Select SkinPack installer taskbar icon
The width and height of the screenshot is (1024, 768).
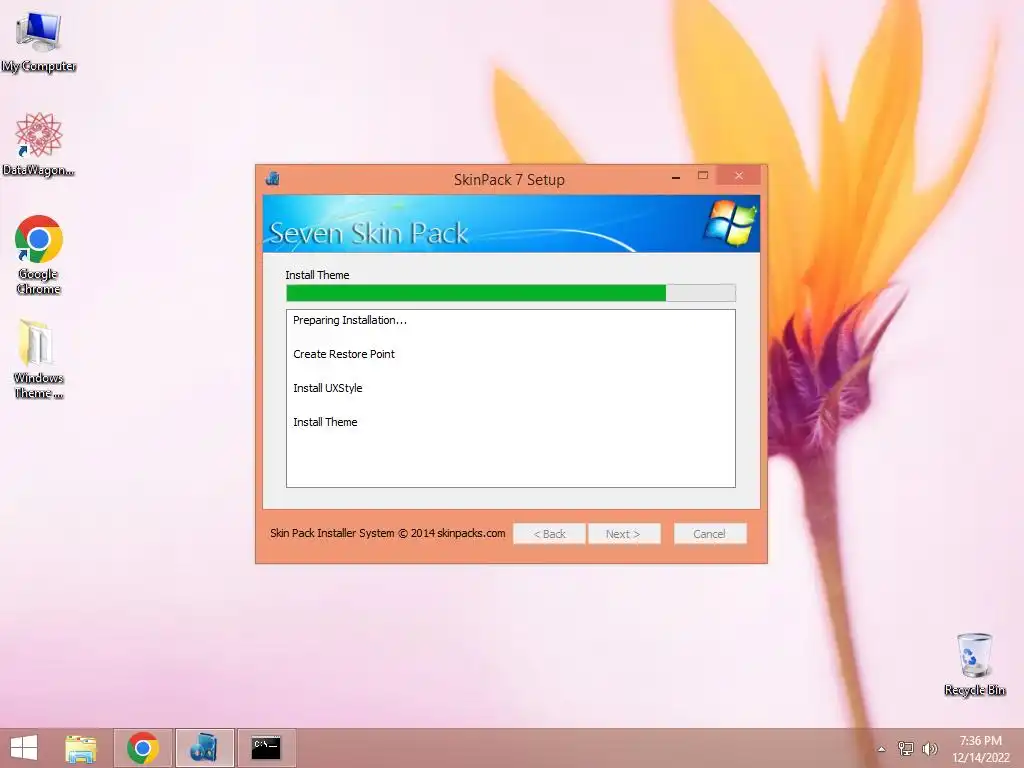pyautogui.click(x=204, y=748)
